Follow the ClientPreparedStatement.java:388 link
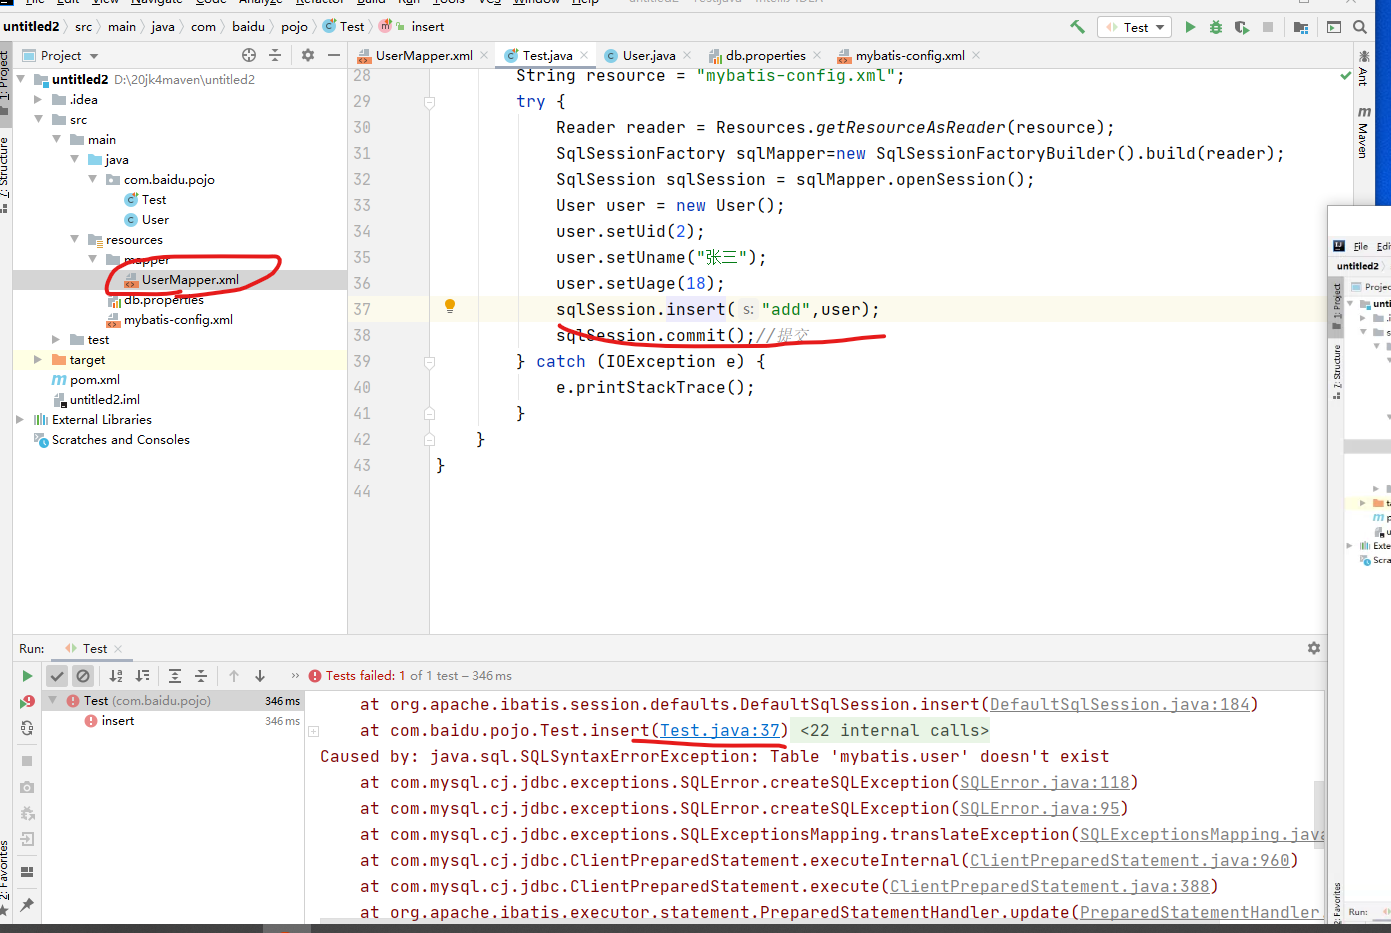 [1049, 887]
